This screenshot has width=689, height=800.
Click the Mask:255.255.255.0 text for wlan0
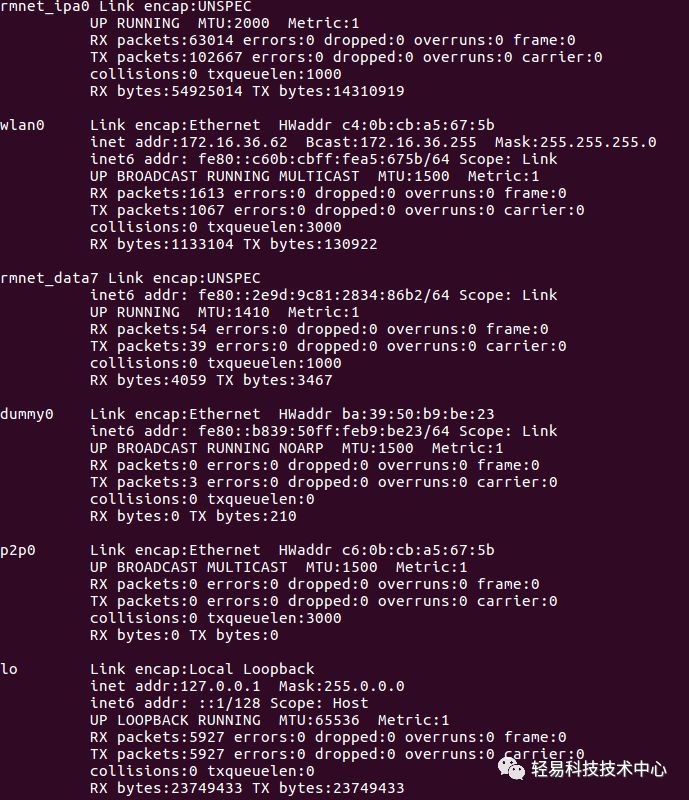click(575, 142)
